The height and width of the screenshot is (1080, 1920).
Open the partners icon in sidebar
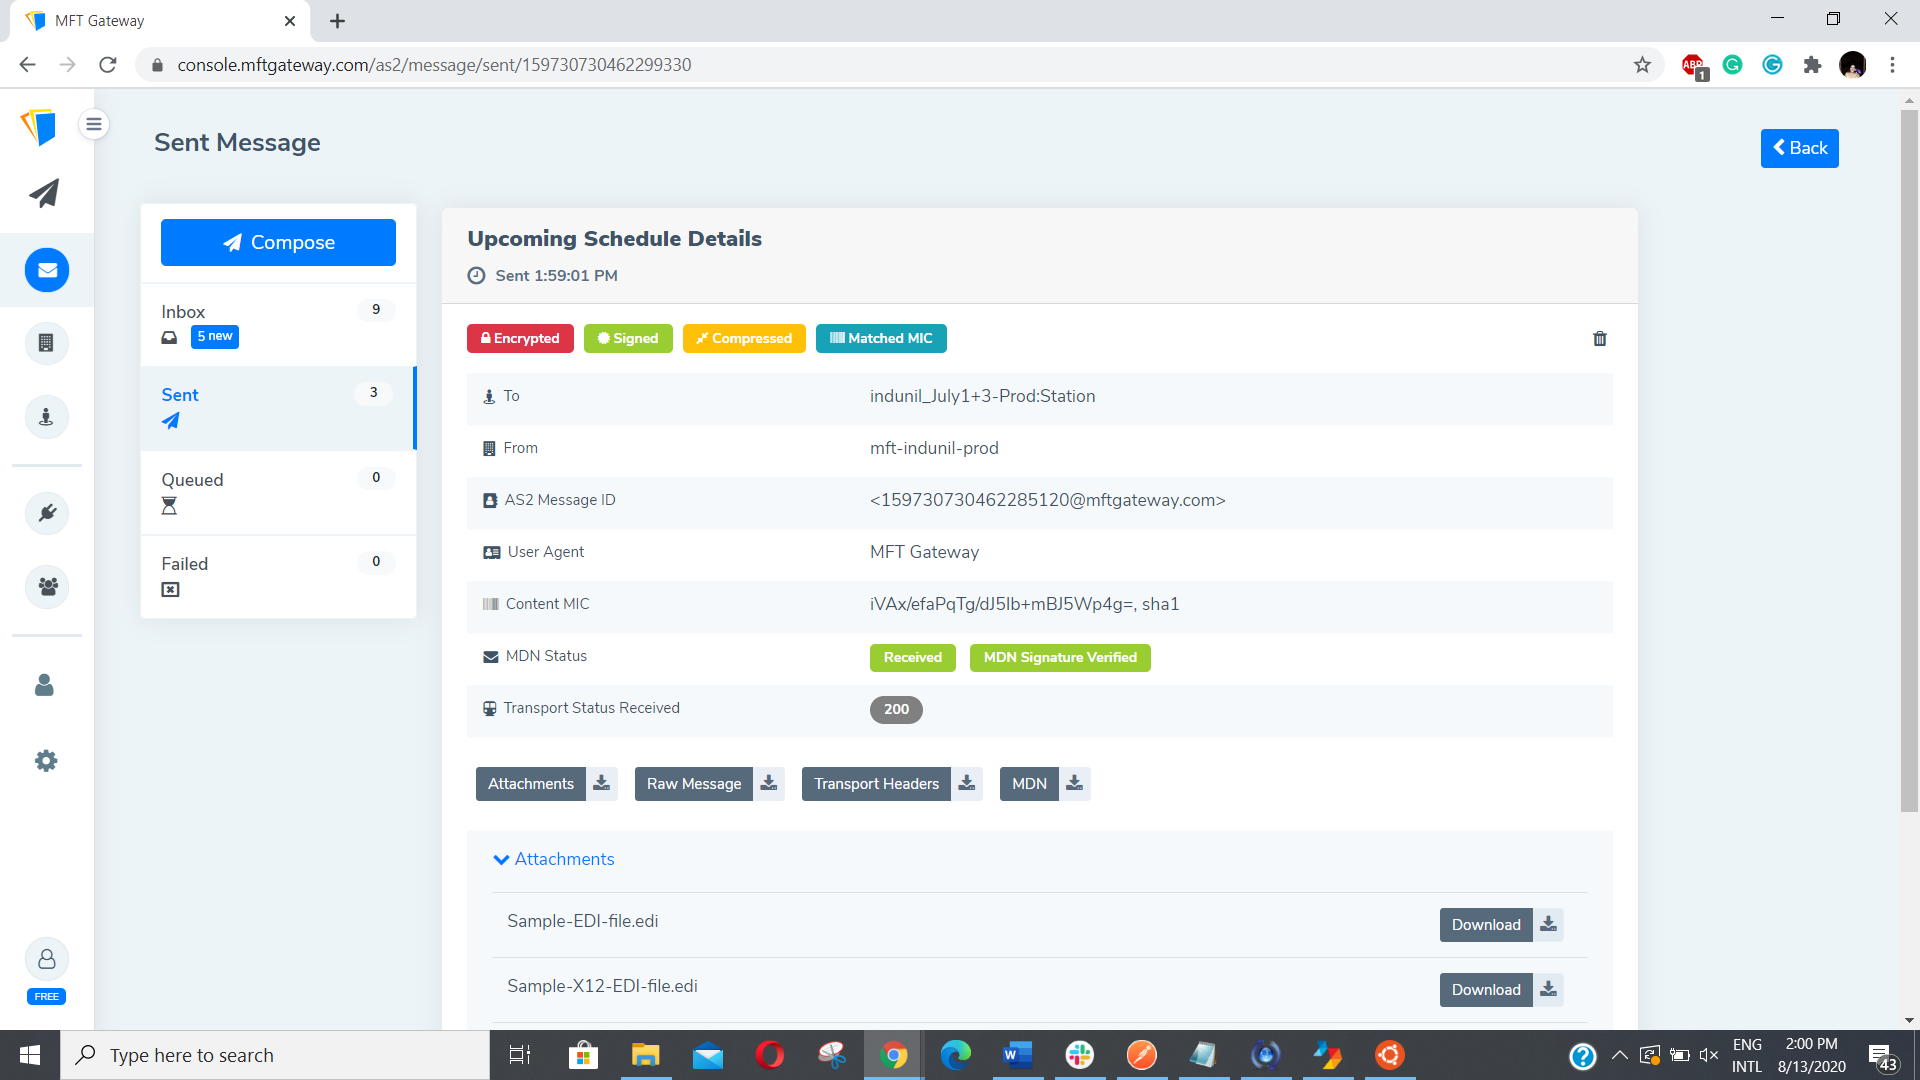[x=46, y=417]
